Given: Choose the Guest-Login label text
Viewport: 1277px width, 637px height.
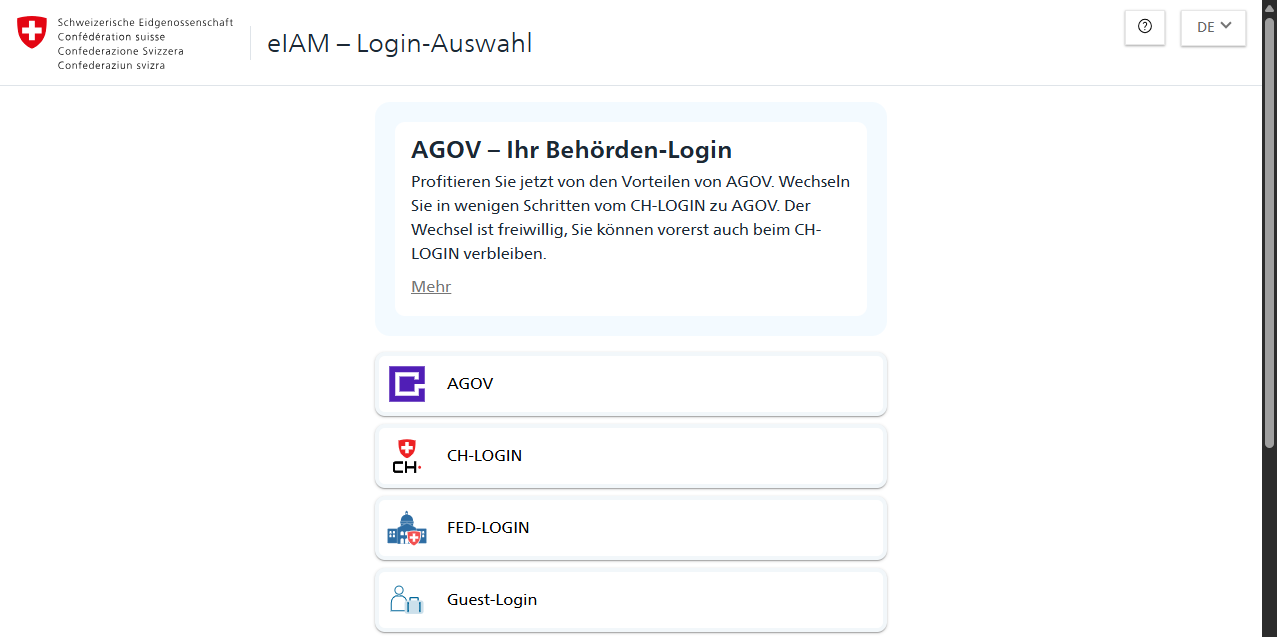Looking at the screenshot, I should (x=492, y=600).
